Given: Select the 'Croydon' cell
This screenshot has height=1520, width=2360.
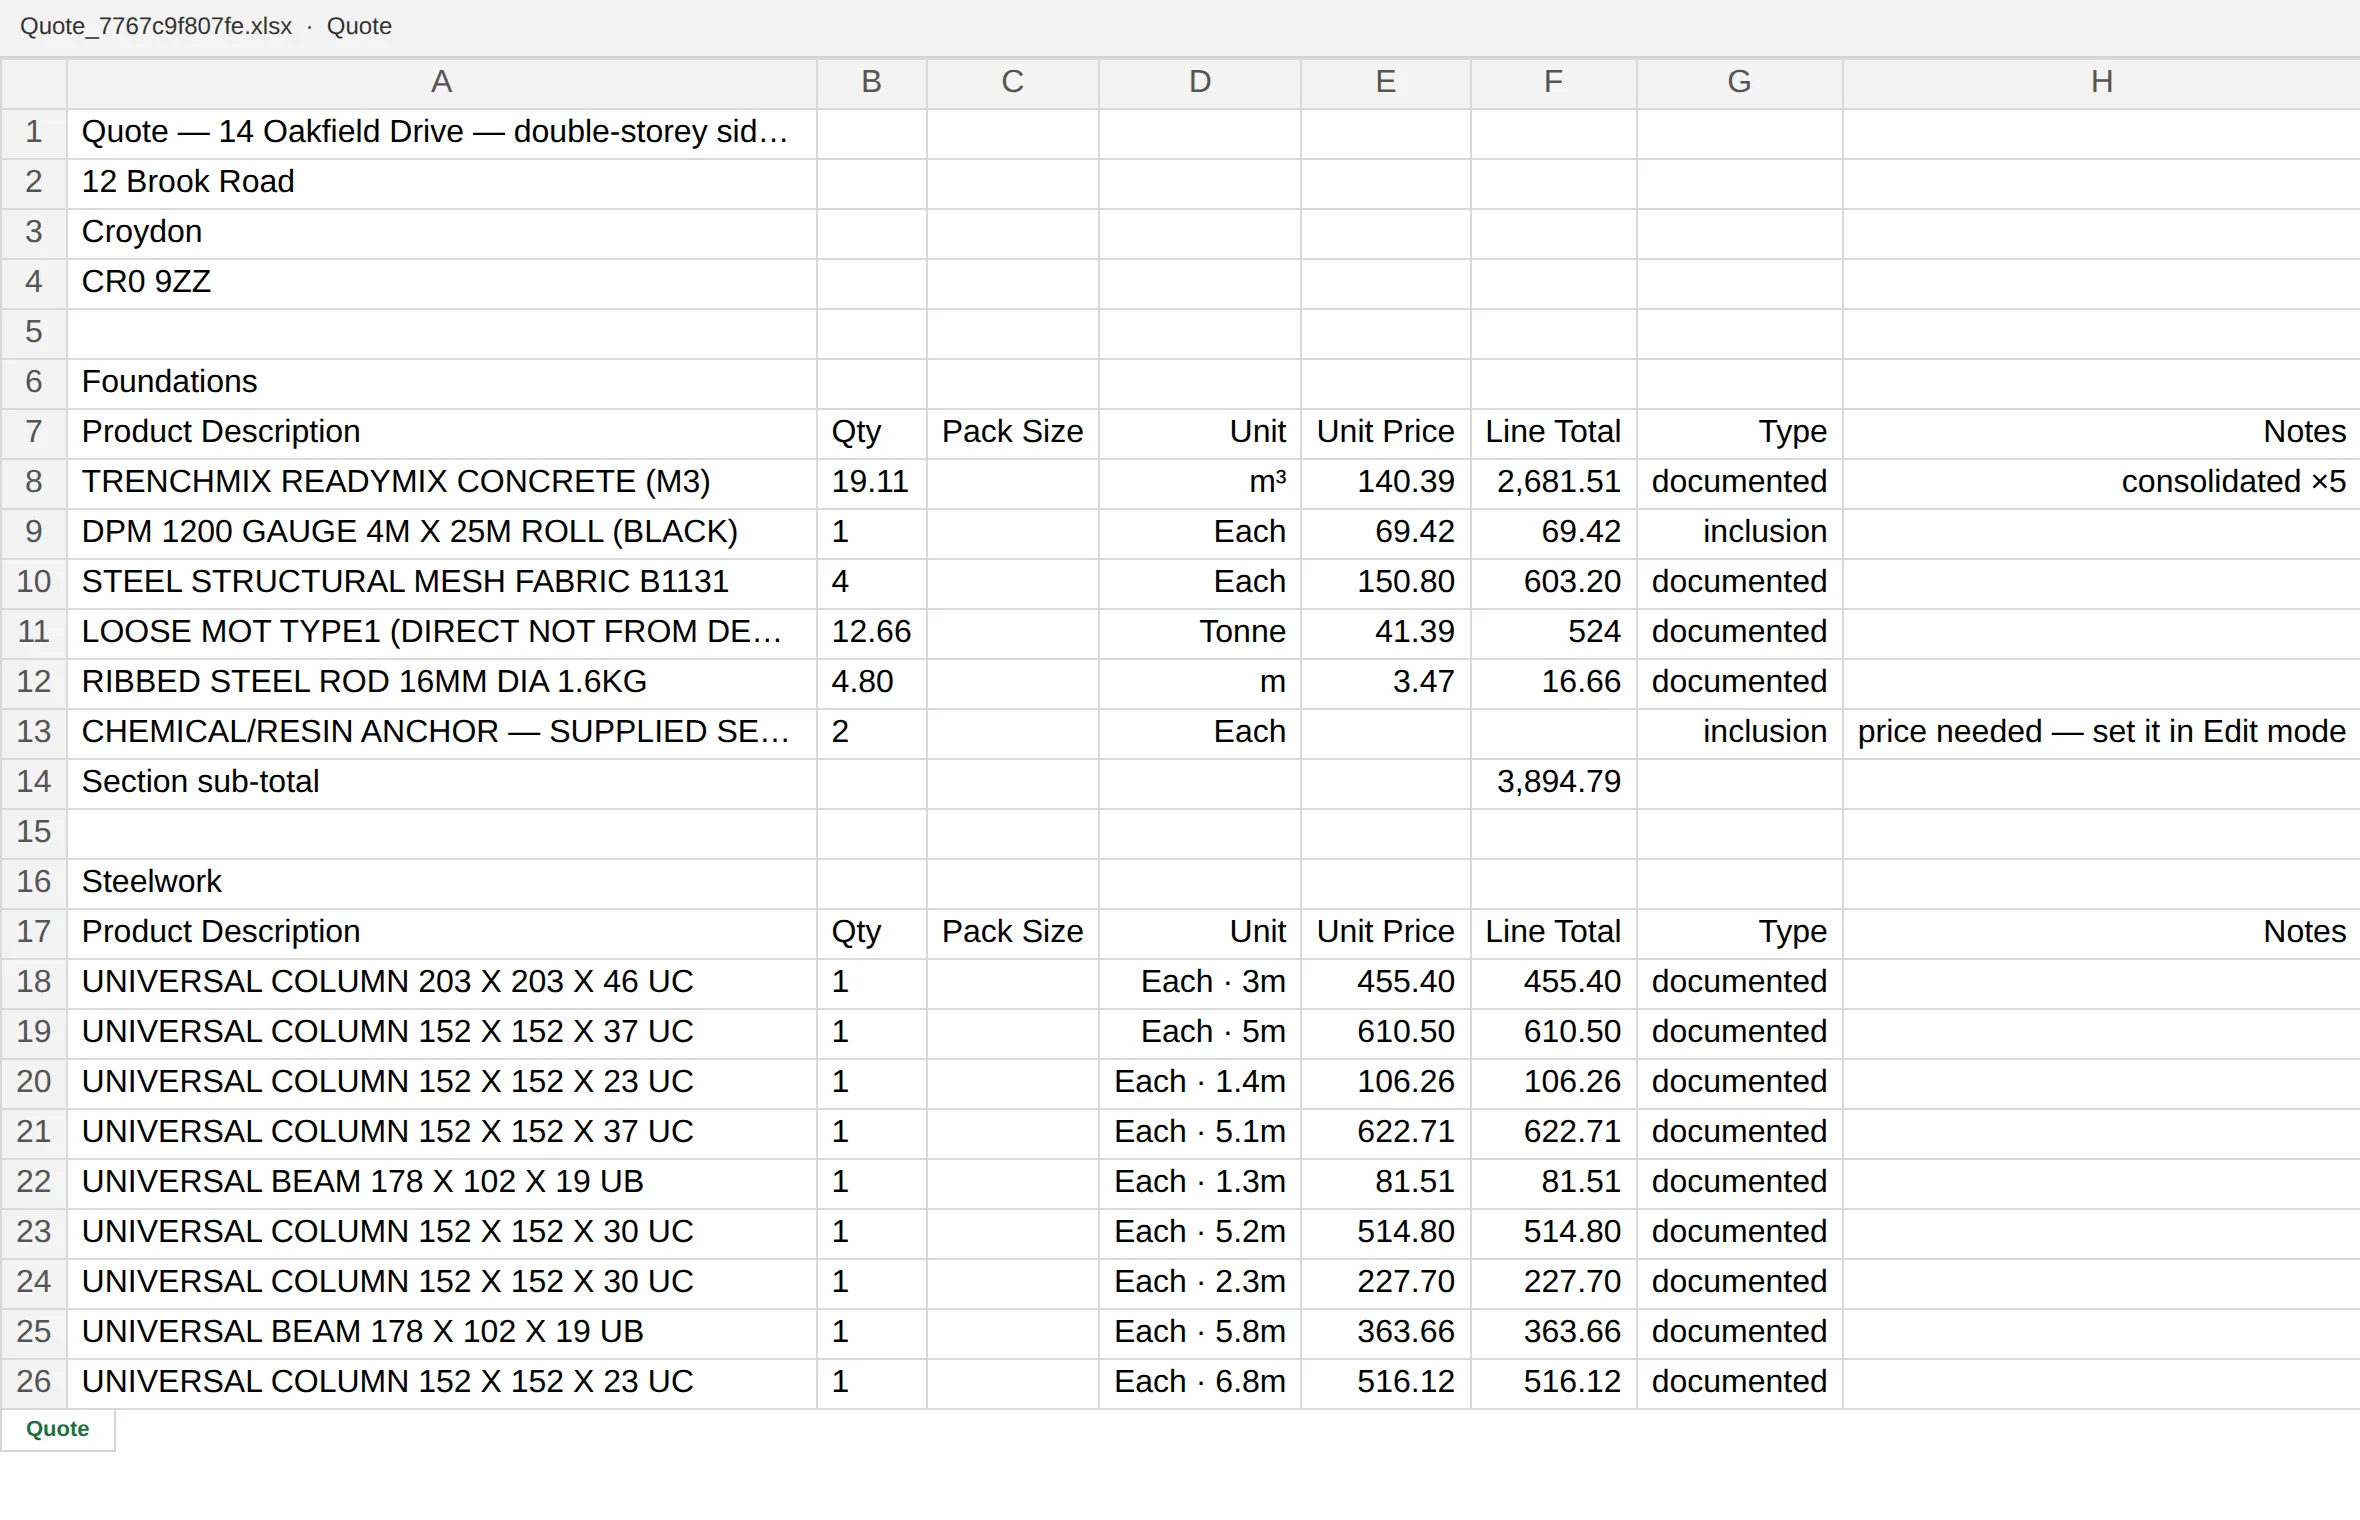Looking at the screenshot, I should coord(441,232).
